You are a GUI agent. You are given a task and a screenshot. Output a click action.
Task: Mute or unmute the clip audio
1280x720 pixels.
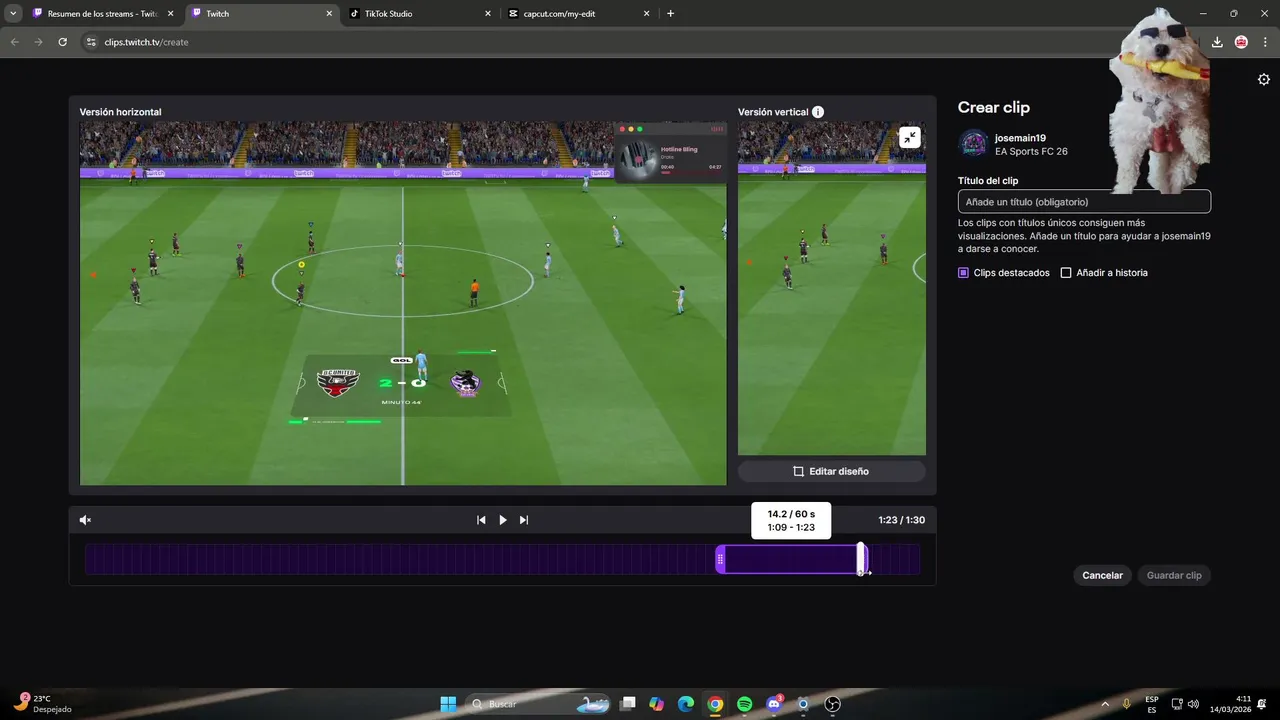(85, 520)
